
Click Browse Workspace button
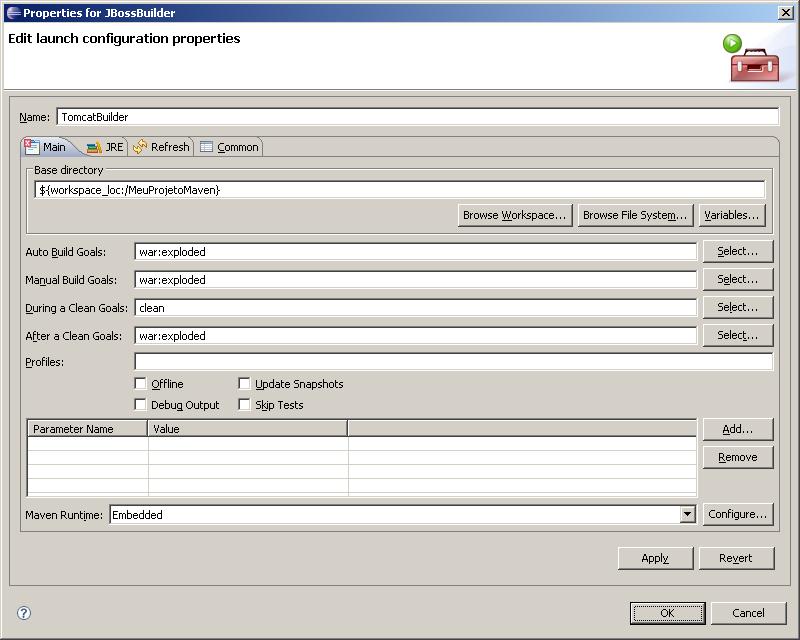tap(515, 215)
